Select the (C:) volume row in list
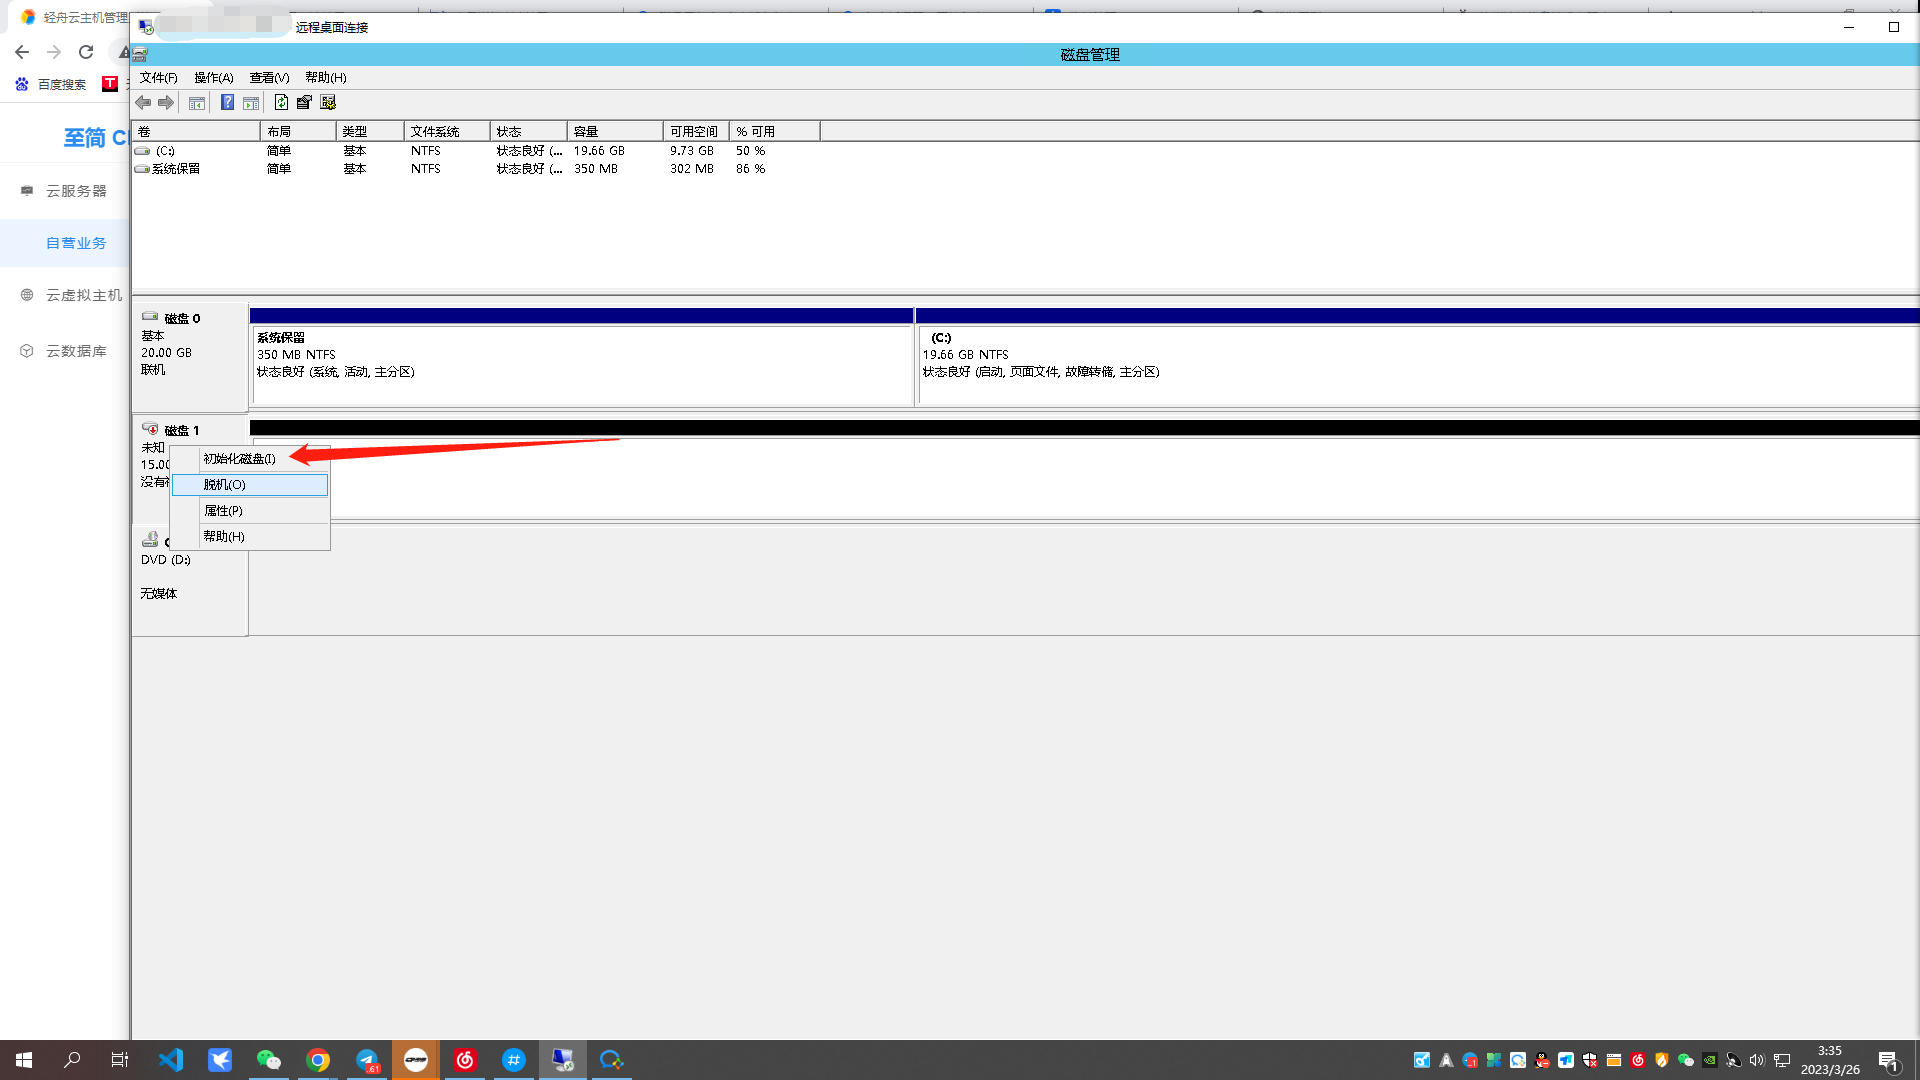1920x1080 pixels. click(165, 150)
